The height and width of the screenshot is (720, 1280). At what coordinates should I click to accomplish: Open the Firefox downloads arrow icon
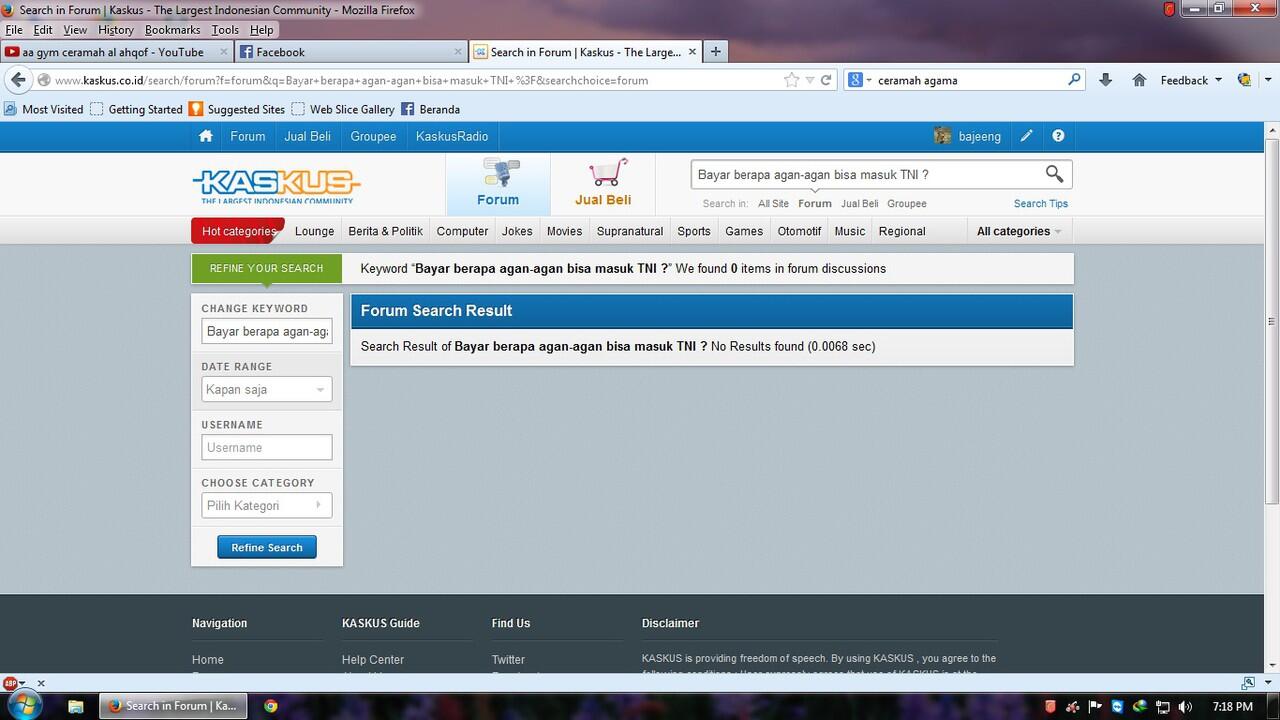coord(1105,80)
